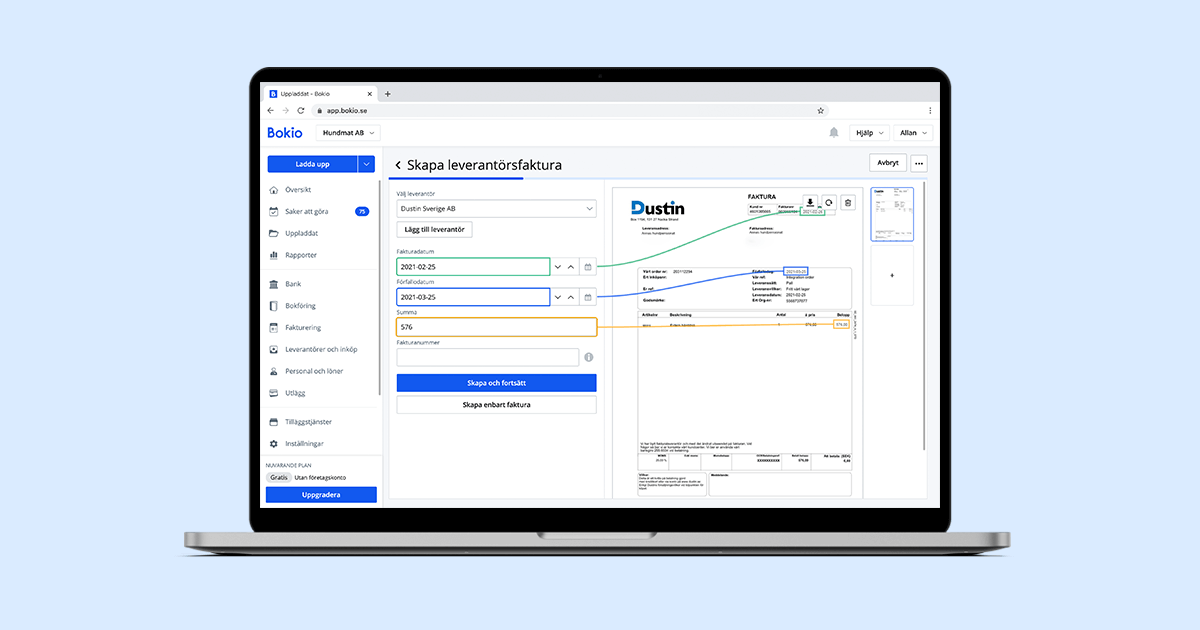The height and width of the screenshot is (630, 1200).
Task: Expand the Ladda upp split-button arrow
Action: (x=366, y=164)
